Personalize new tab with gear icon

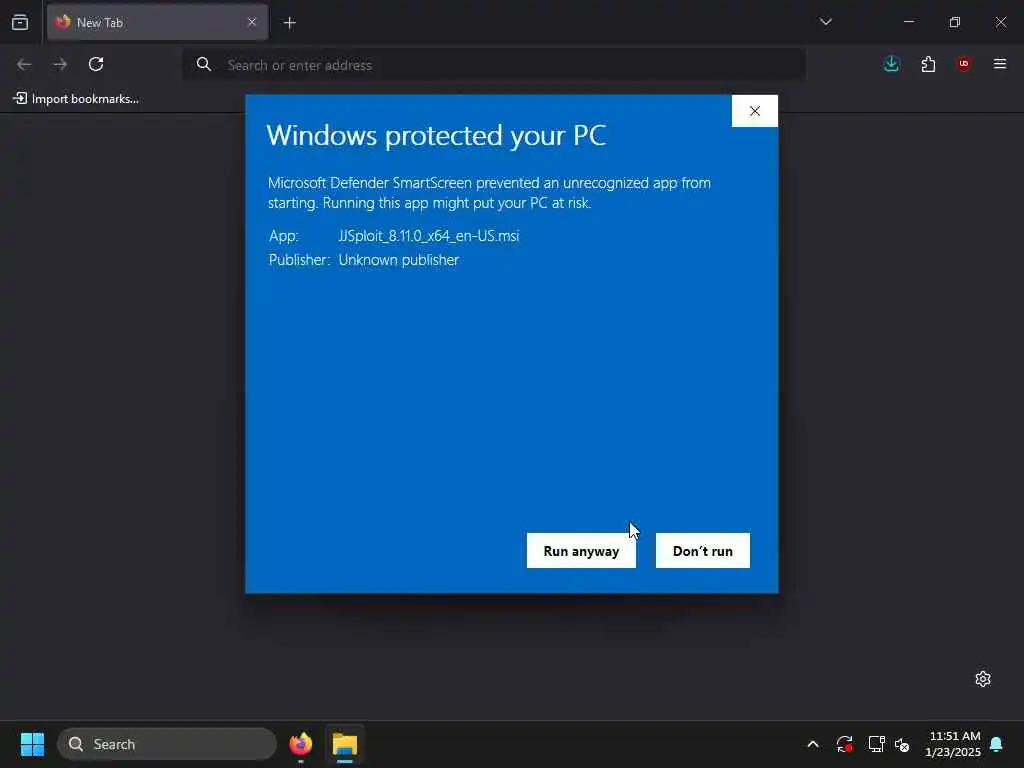click(983, 679)
